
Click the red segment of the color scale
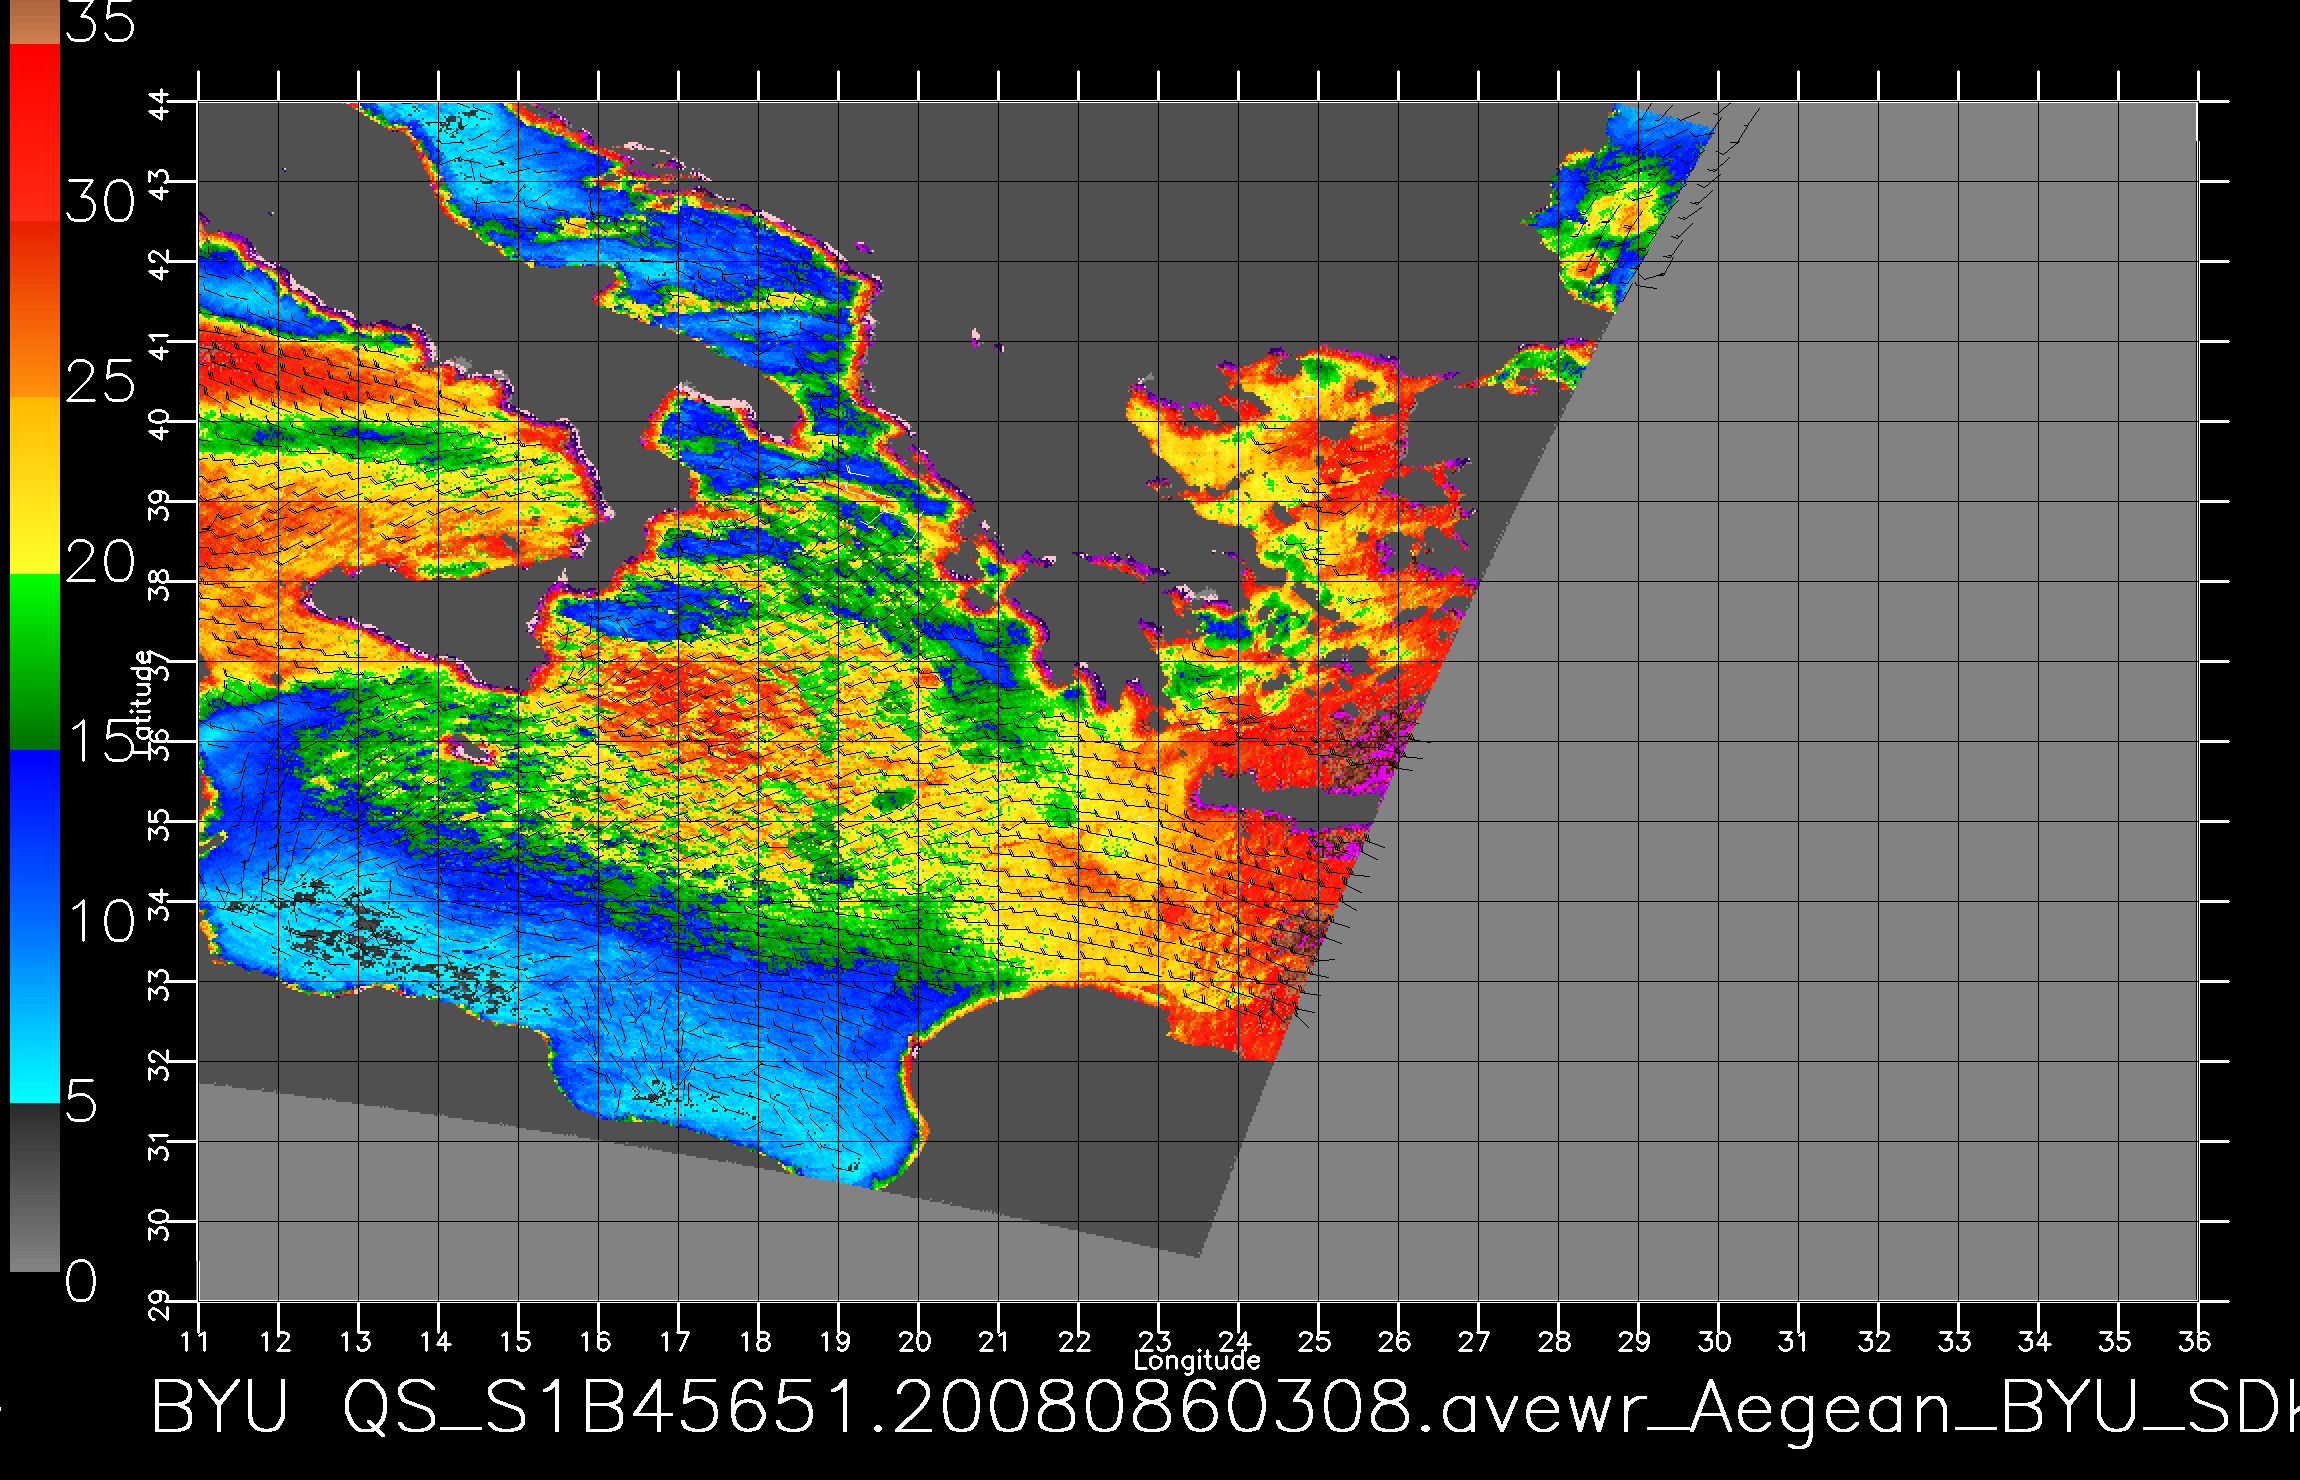(35, 132)
